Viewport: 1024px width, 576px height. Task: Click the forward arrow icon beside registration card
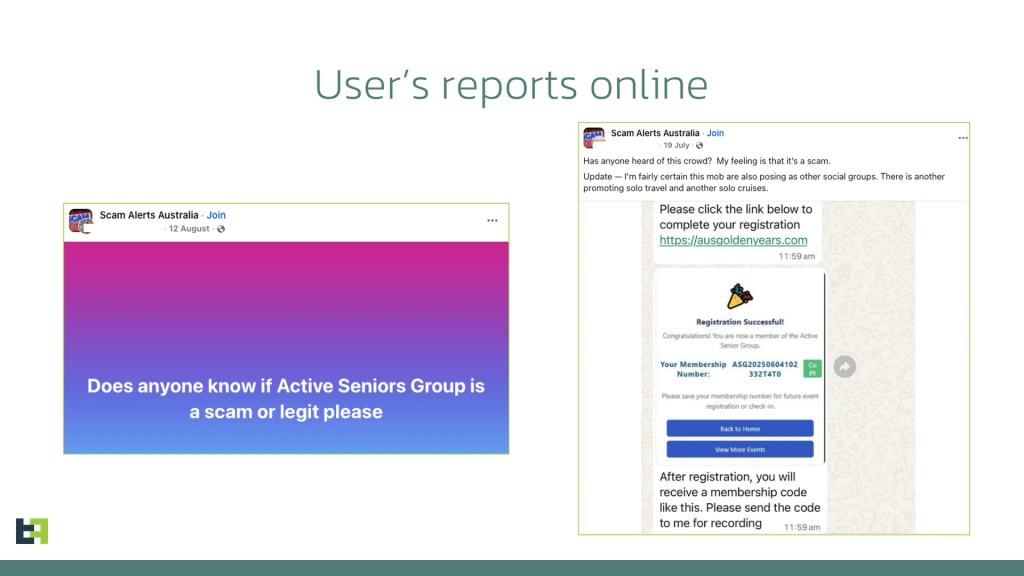coord(844,367)
